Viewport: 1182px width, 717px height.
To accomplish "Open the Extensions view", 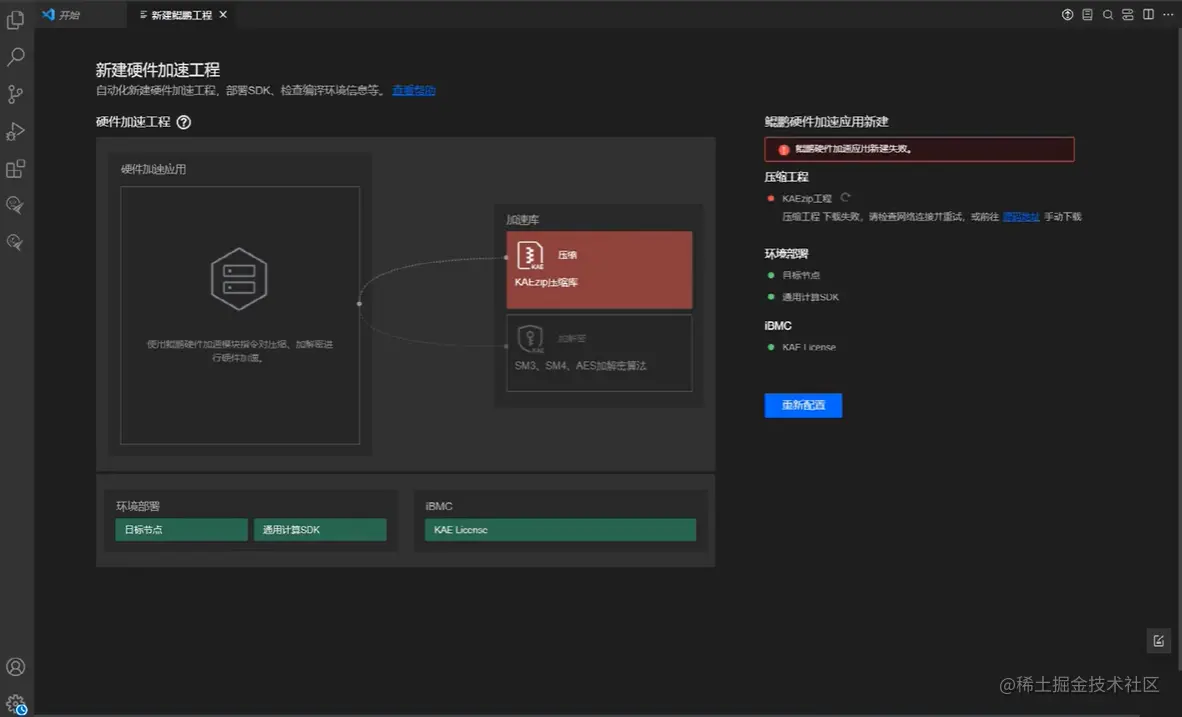I will [x=15, y=168].
